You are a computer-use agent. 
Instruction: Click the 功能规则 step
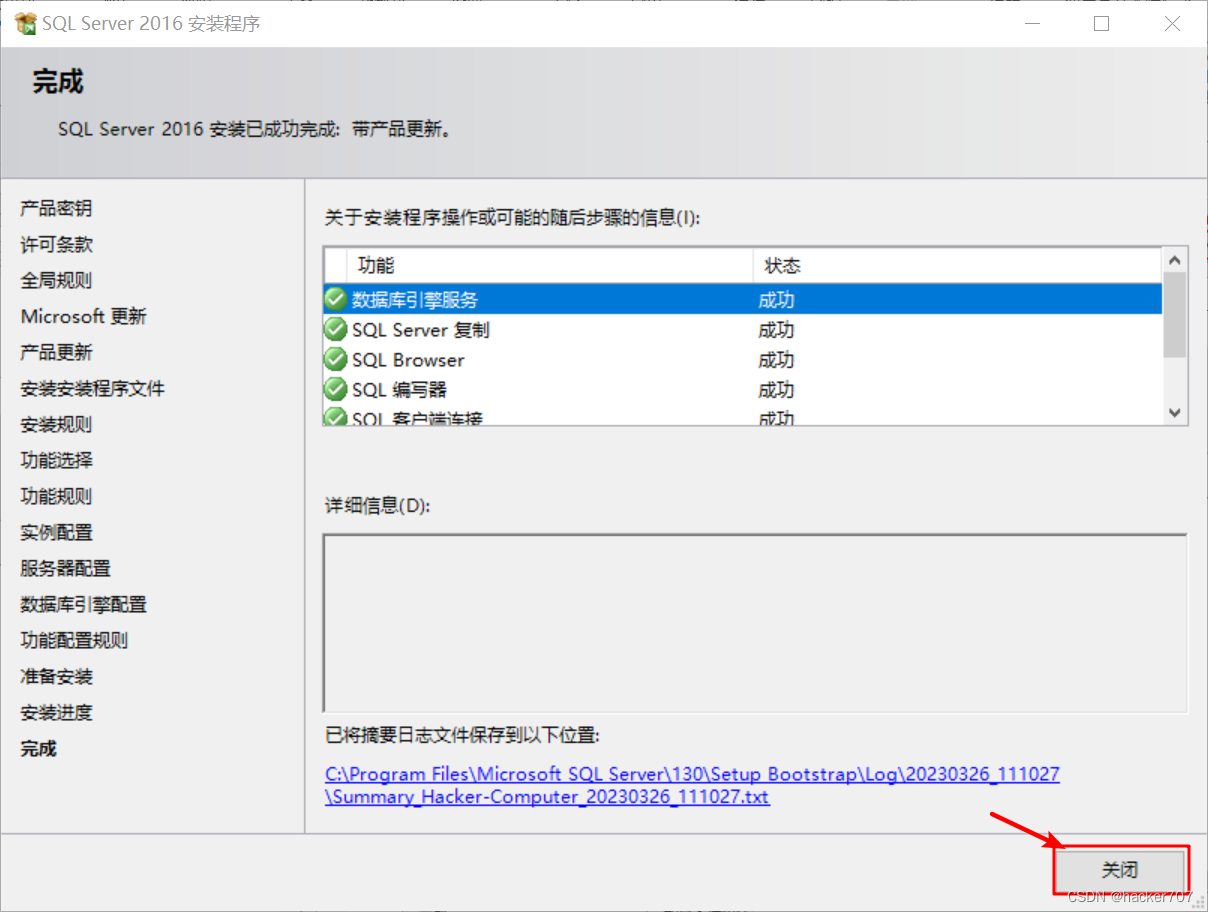pyautogui.click(x=56, y=496)
